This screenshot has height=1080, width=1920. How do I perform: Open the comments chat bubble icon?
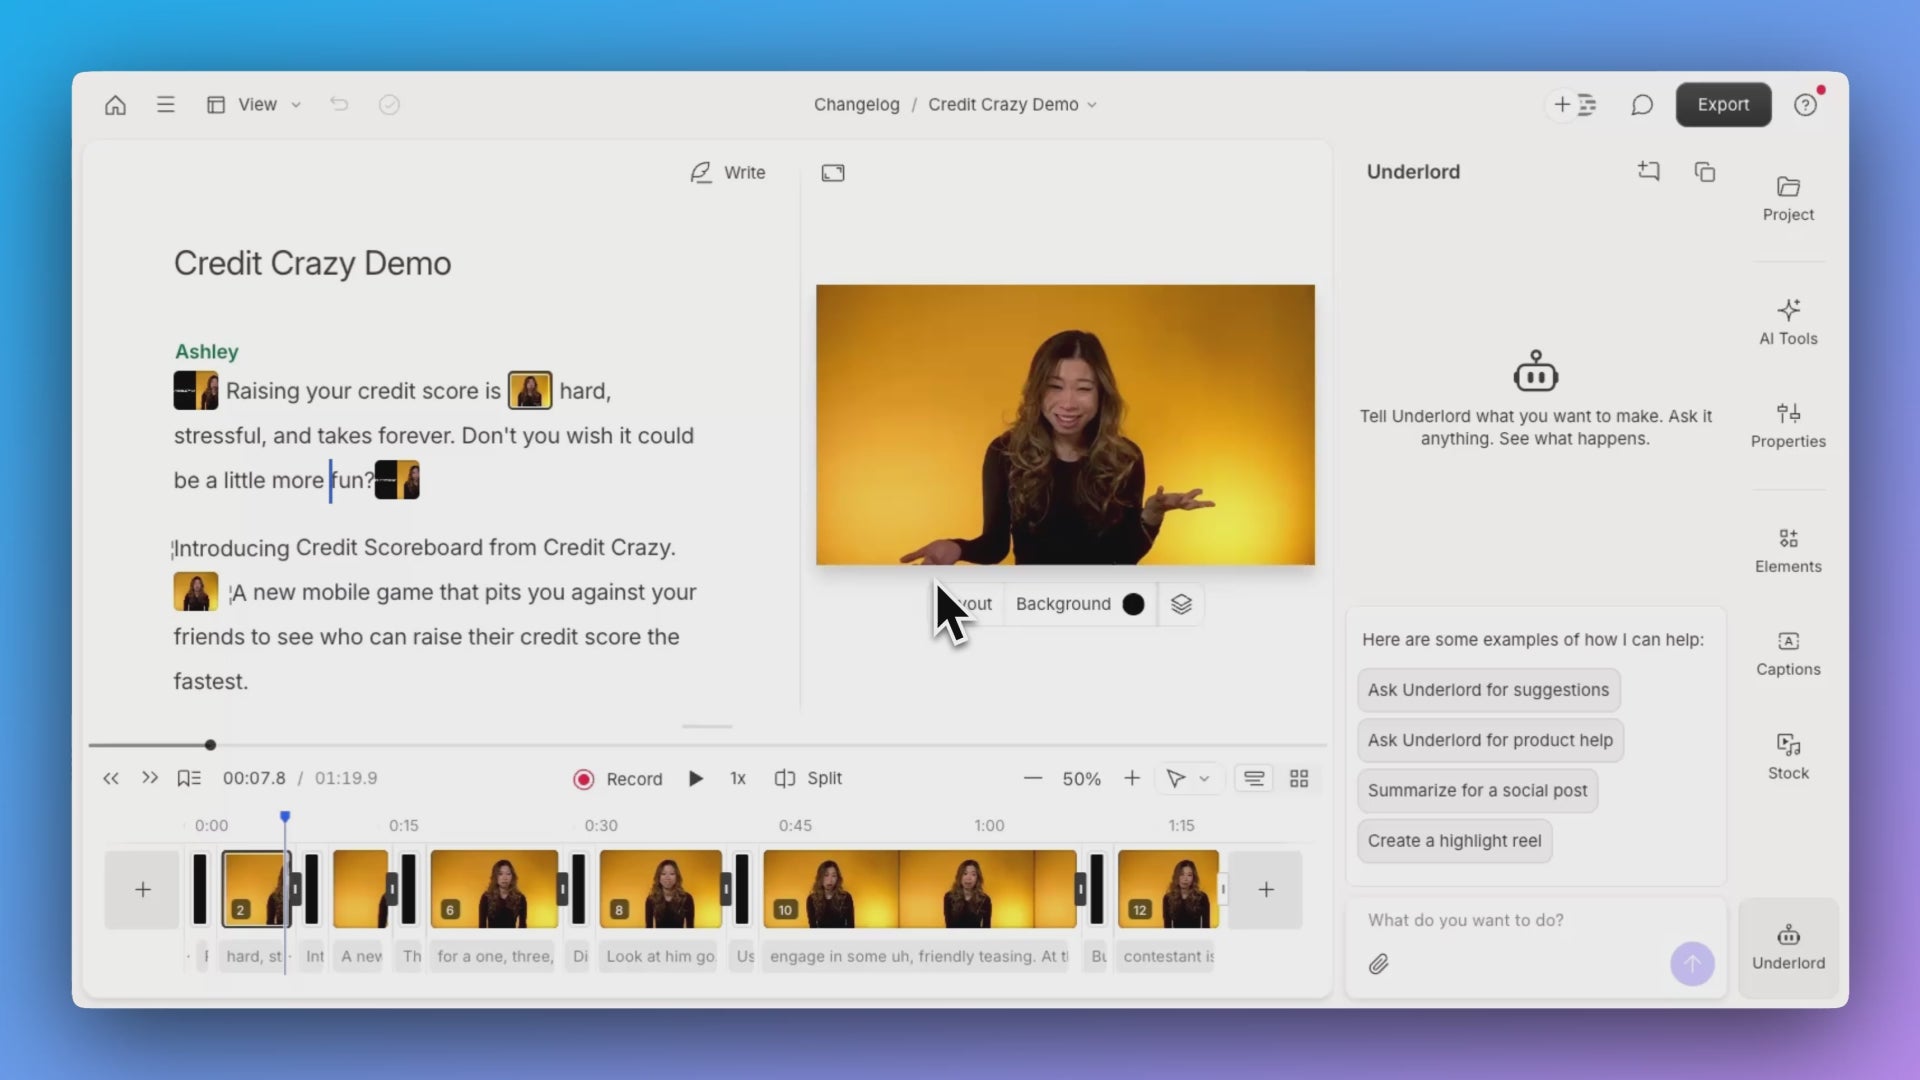pyautogui.click(x=1641, y=105)
